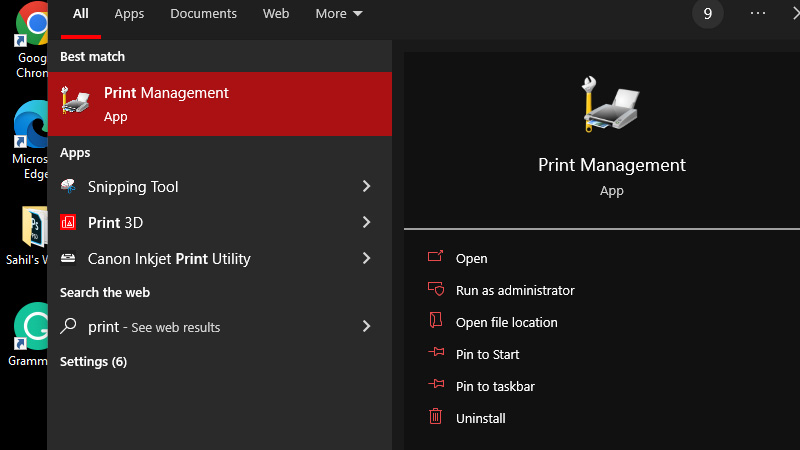
Task: Click the Print Management printer icon in best match
Action: tap(75, 101)
